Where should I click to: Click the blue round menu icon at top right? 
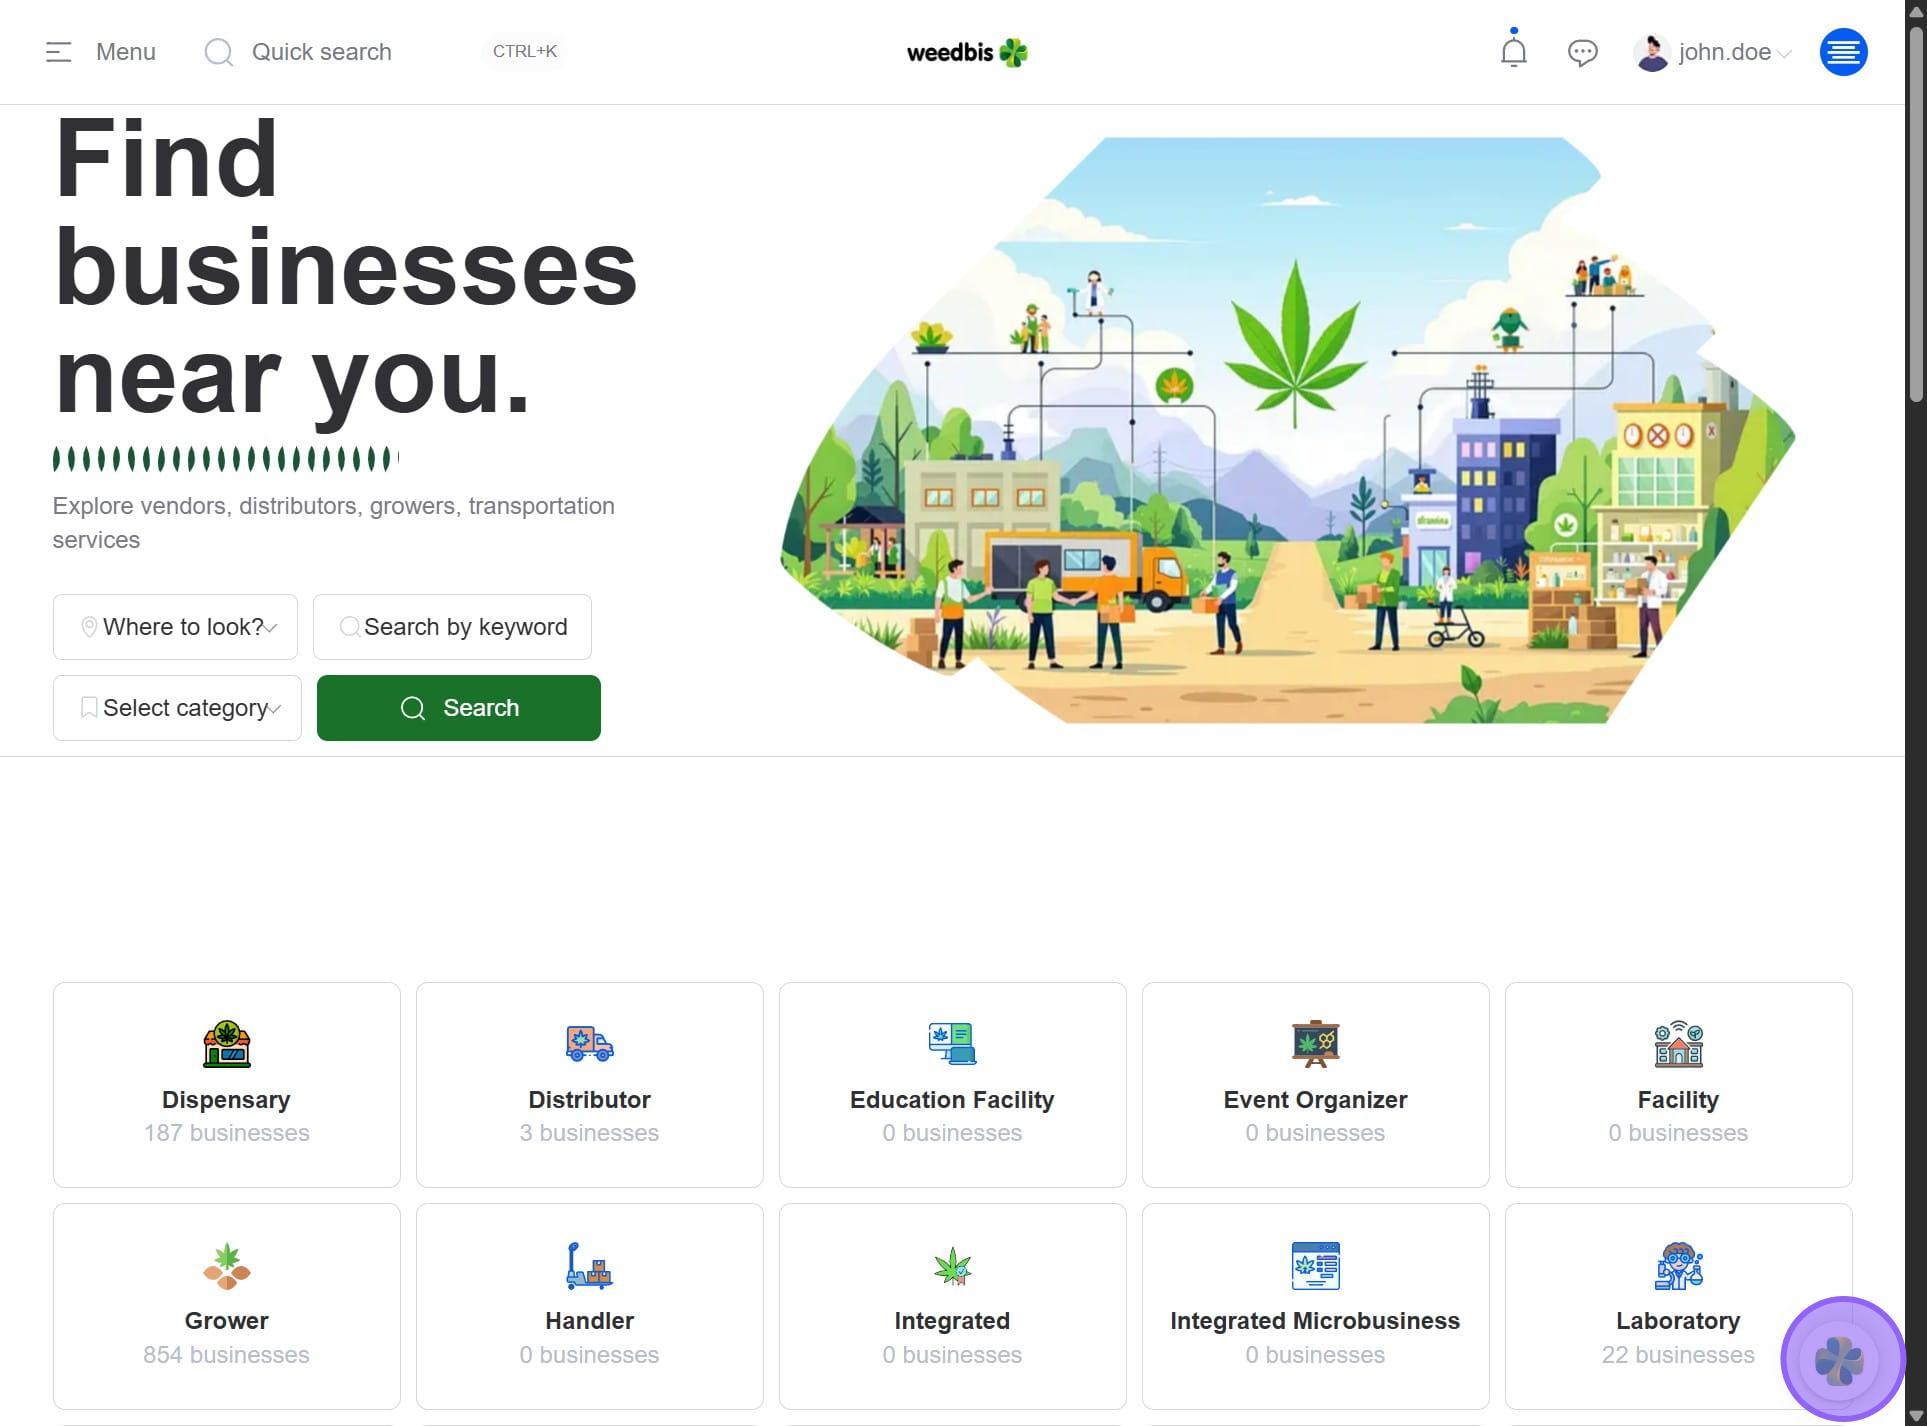click(x=1842, y=52)
